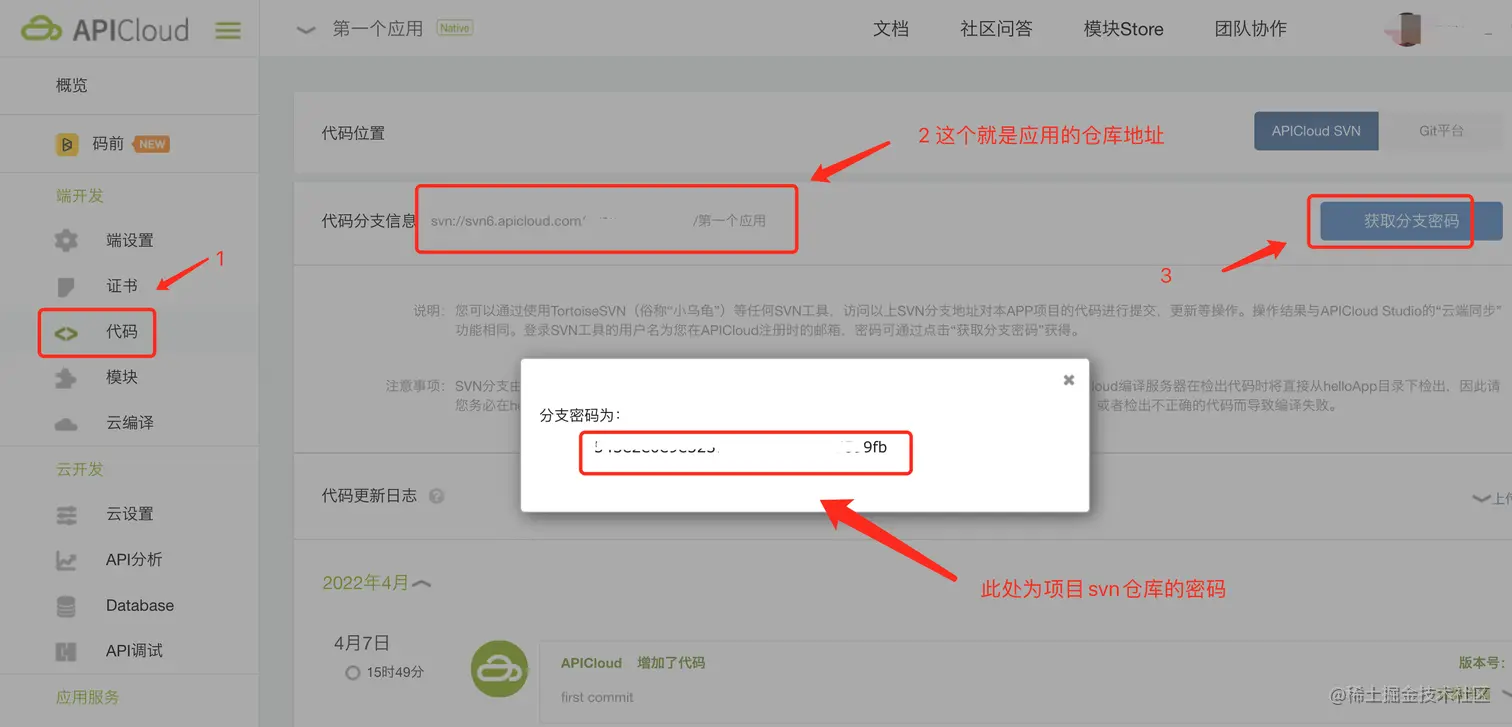This screenshot has width=1512, height=727.
Task: Select the 15时49分 commit radio marker
Action: 352,673
